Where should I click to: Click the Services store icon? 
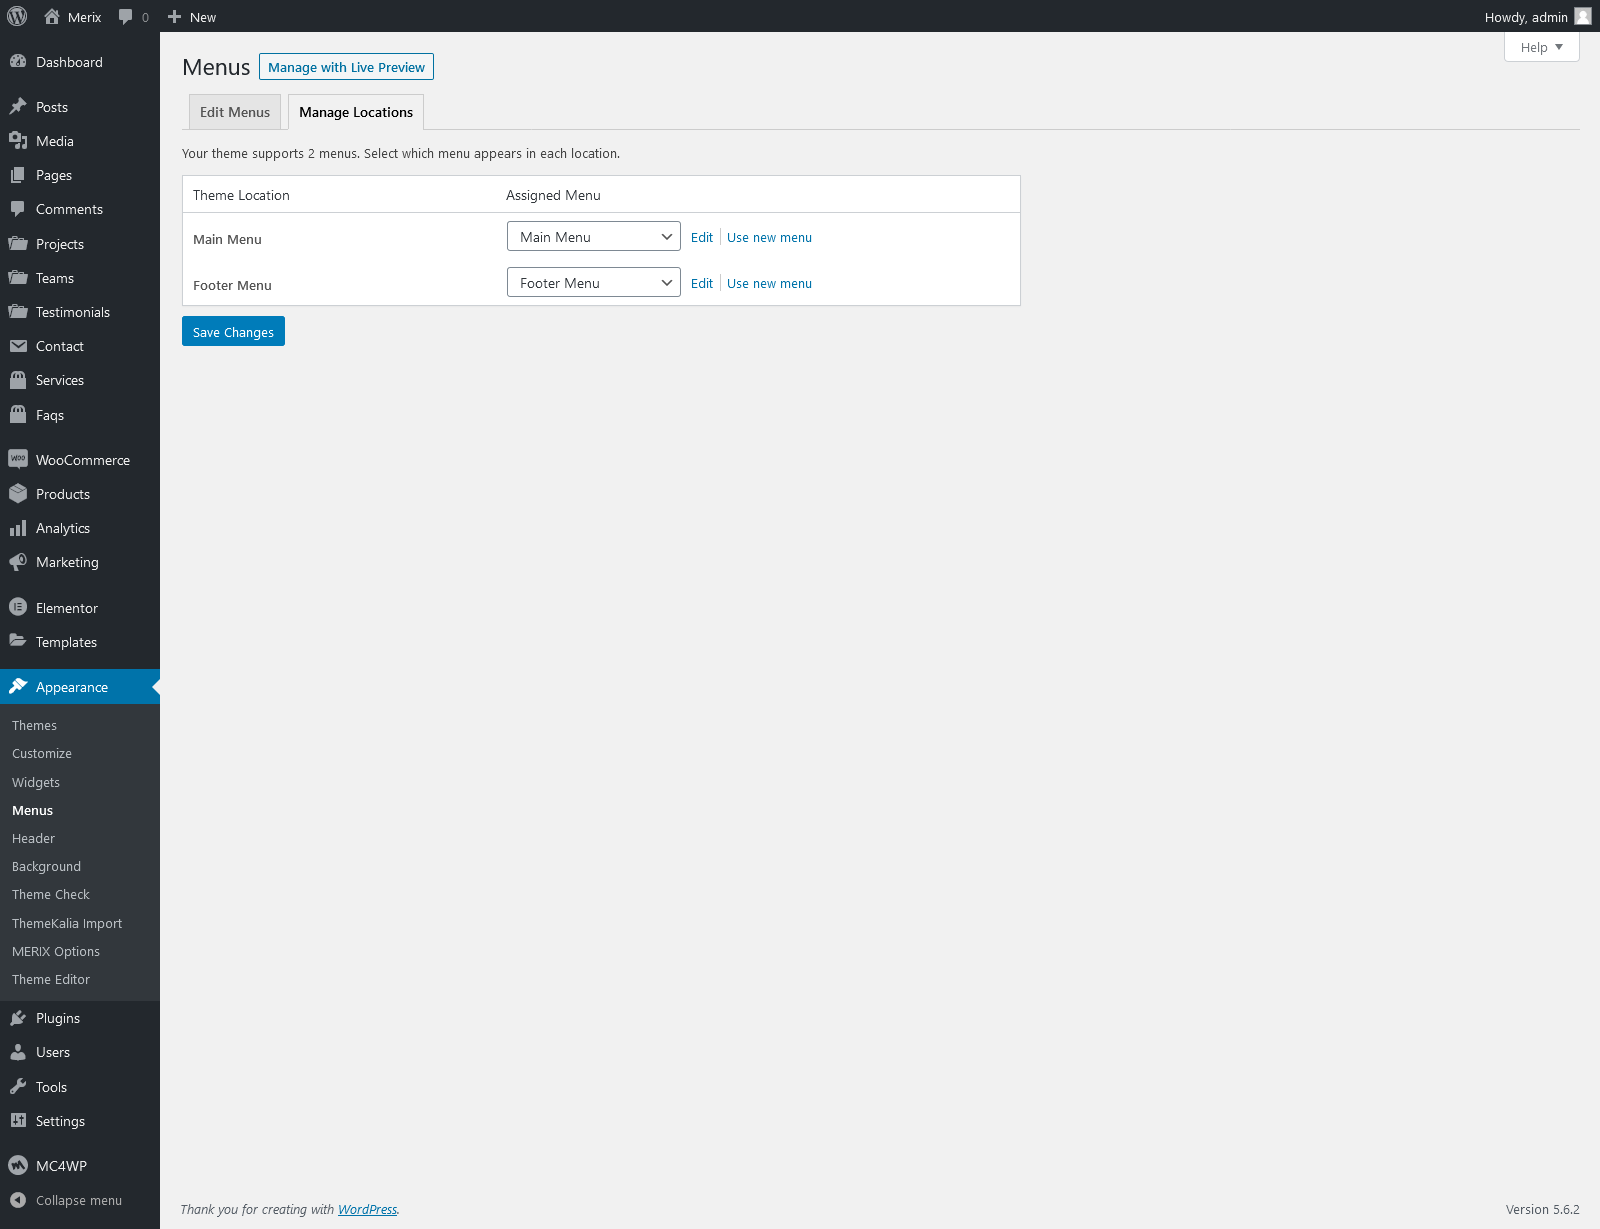pos(18,379)
